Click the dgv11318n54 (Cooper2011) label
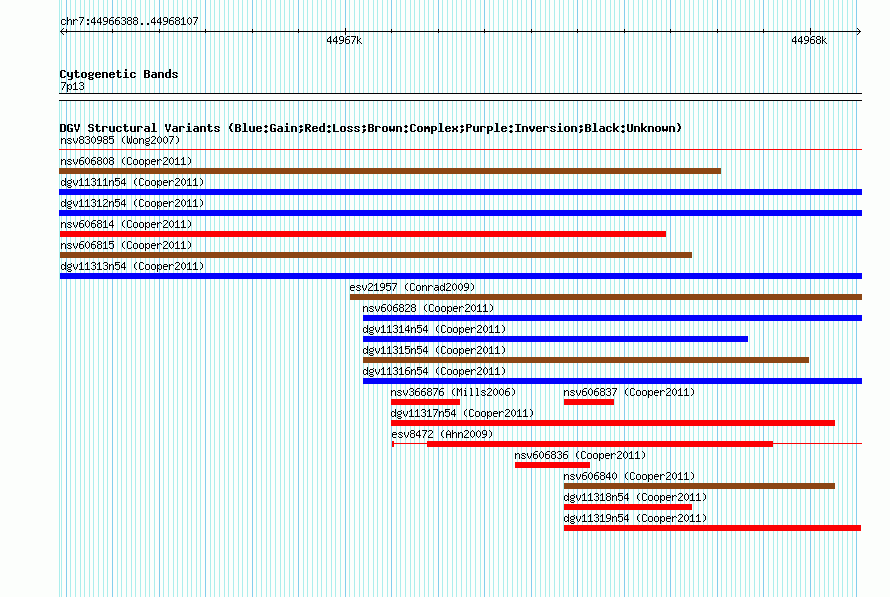The image size is (890, 597). [x=635, y=497]
